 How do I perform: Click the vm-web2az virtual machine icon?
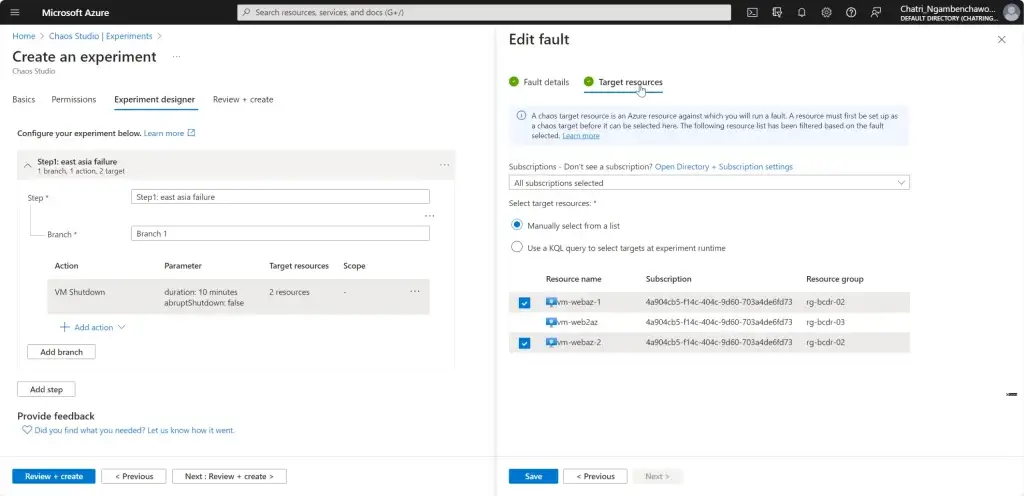click(x=551, y=322)
